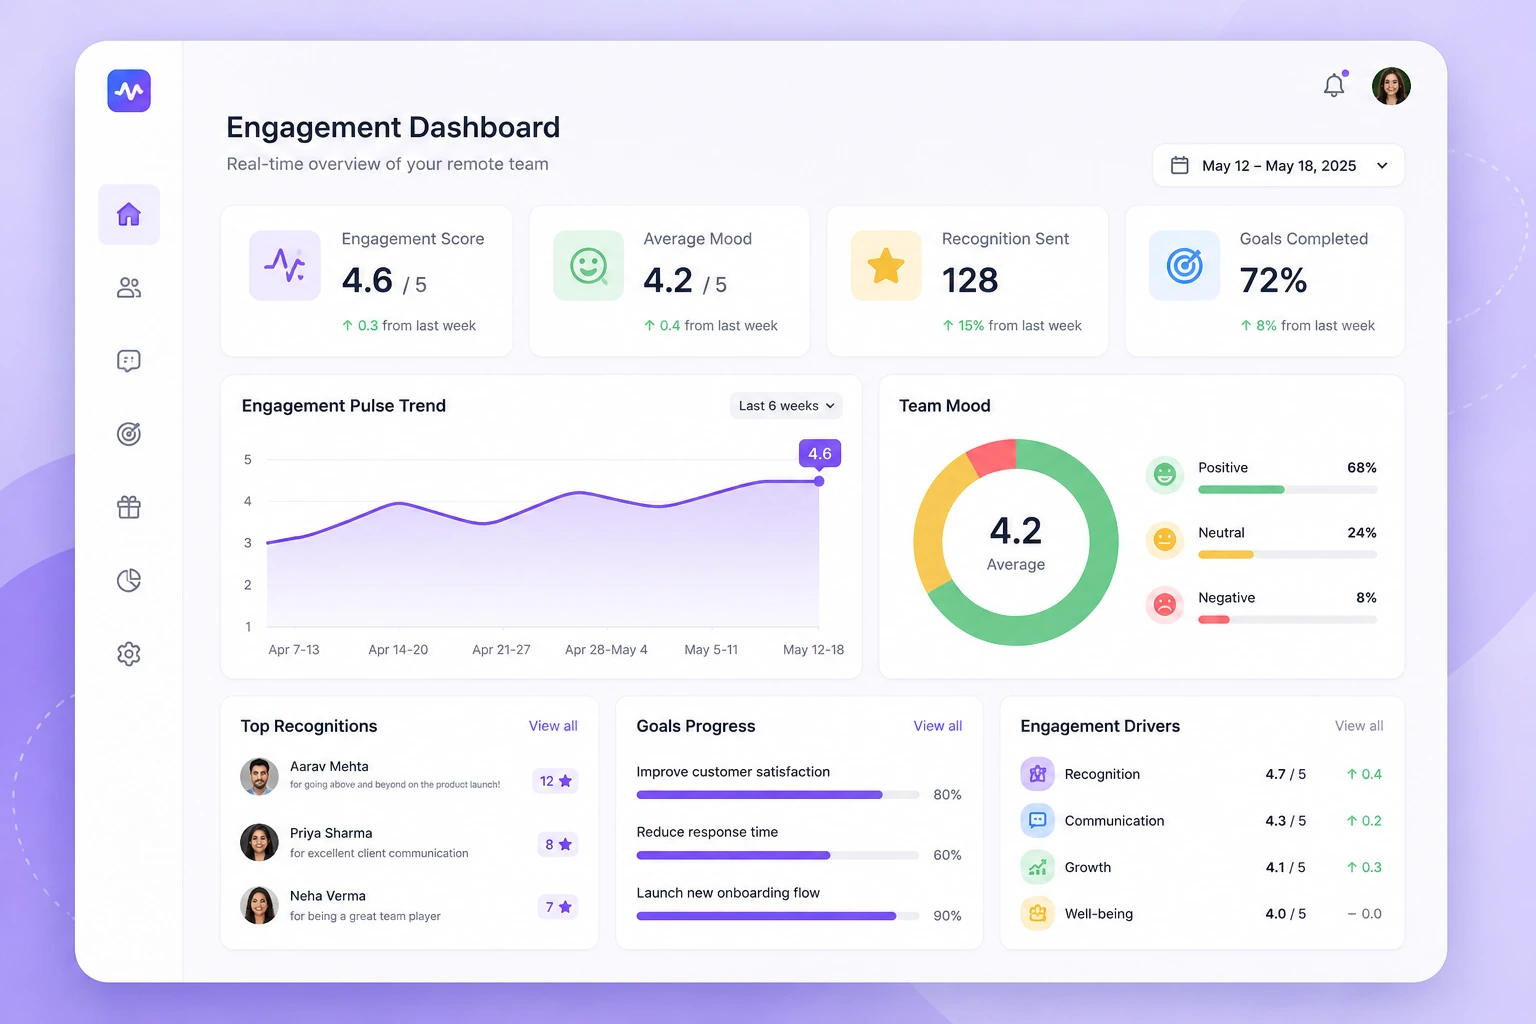Click the Positive 68% mood bar
This screenshot has height=1024, width=1536.
1288,490
